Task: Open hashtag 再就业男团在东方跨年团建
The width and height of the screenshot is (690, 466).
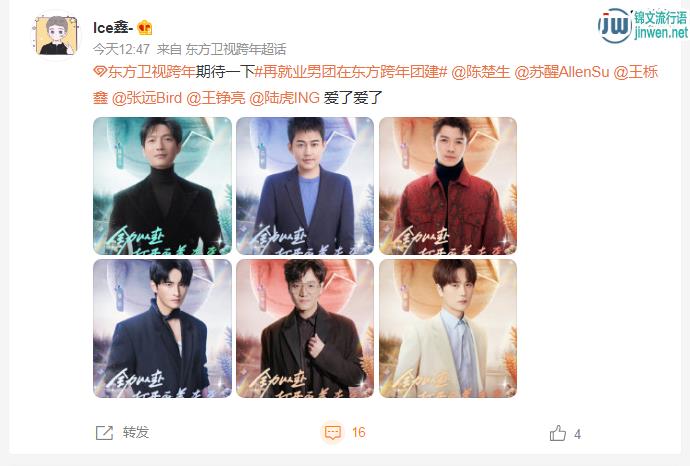Action: [x=351, y=71]
